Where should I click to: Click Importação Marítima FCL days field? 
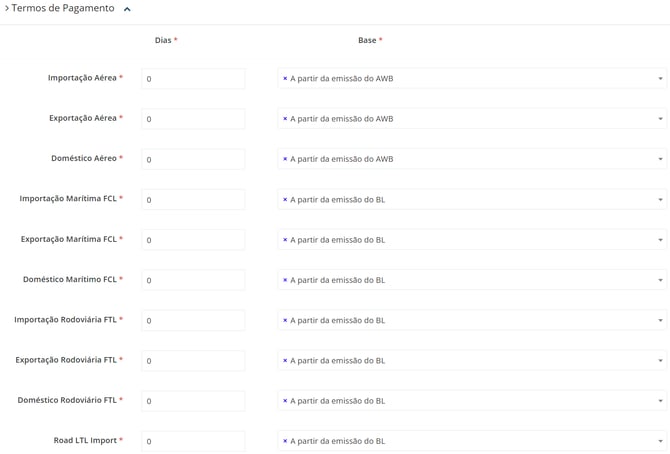tap(193, 200)
